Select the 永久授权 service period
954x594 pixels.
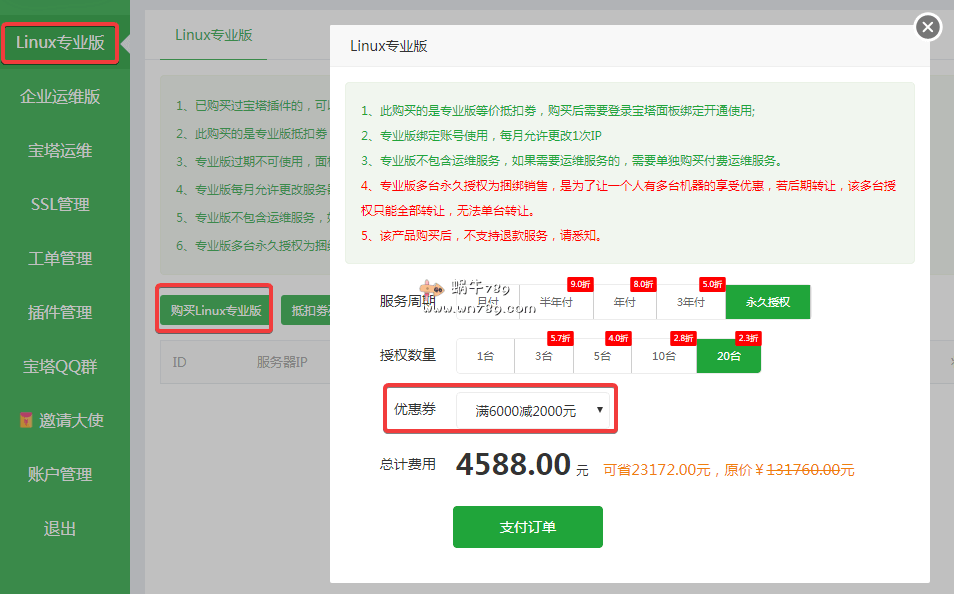pyautogui.click(x=767, y=301)
